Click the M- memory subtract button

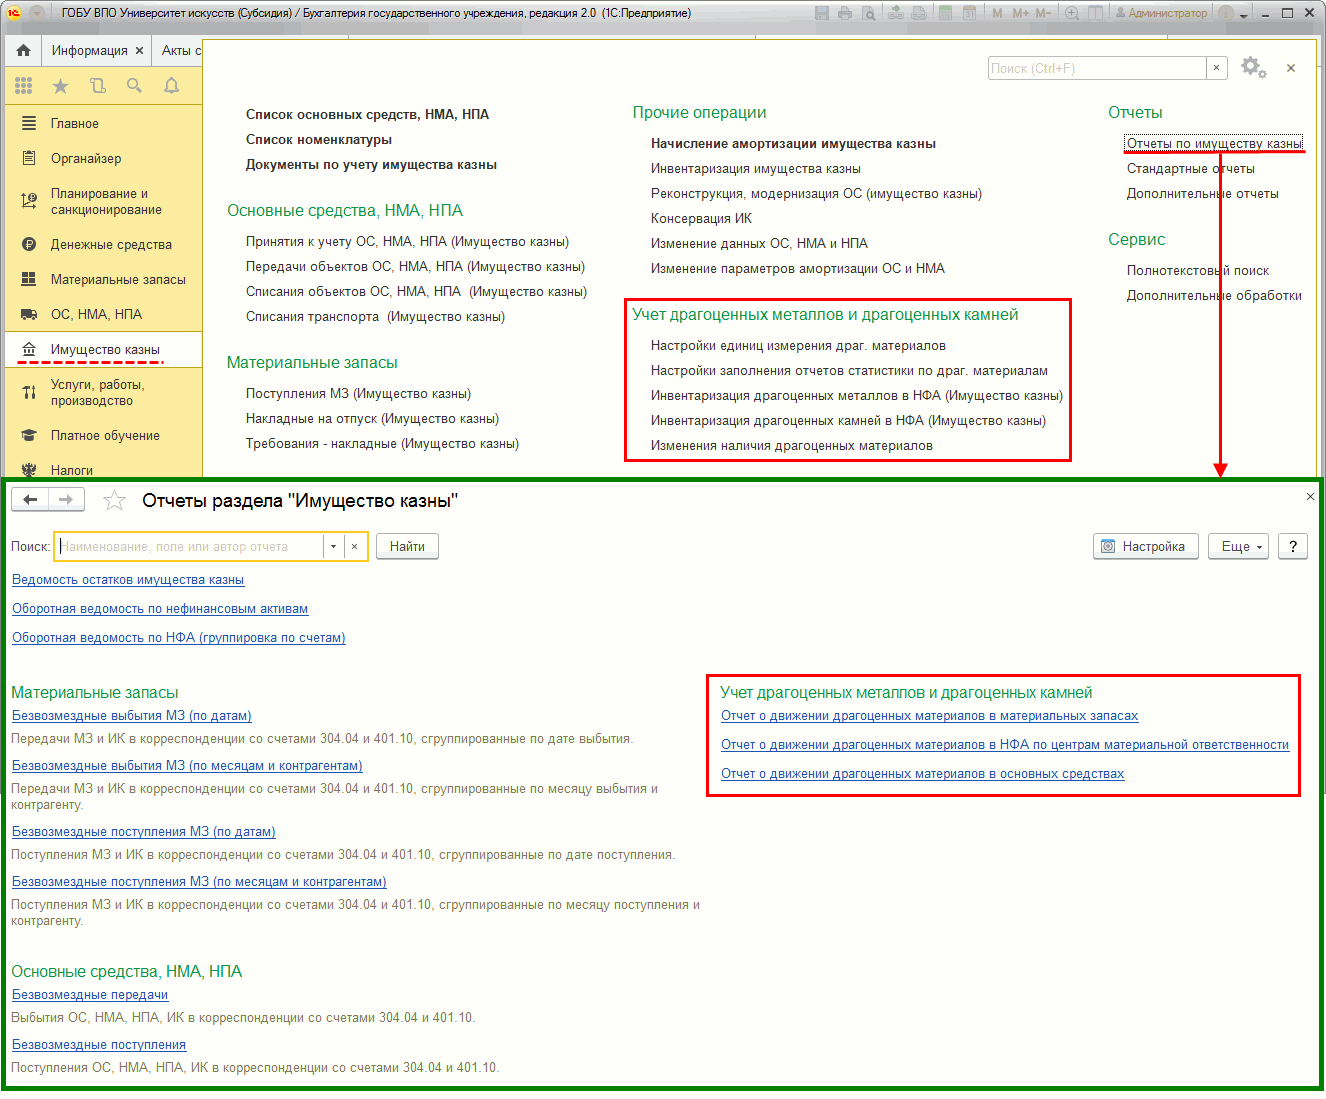[x=1043, y=13]
